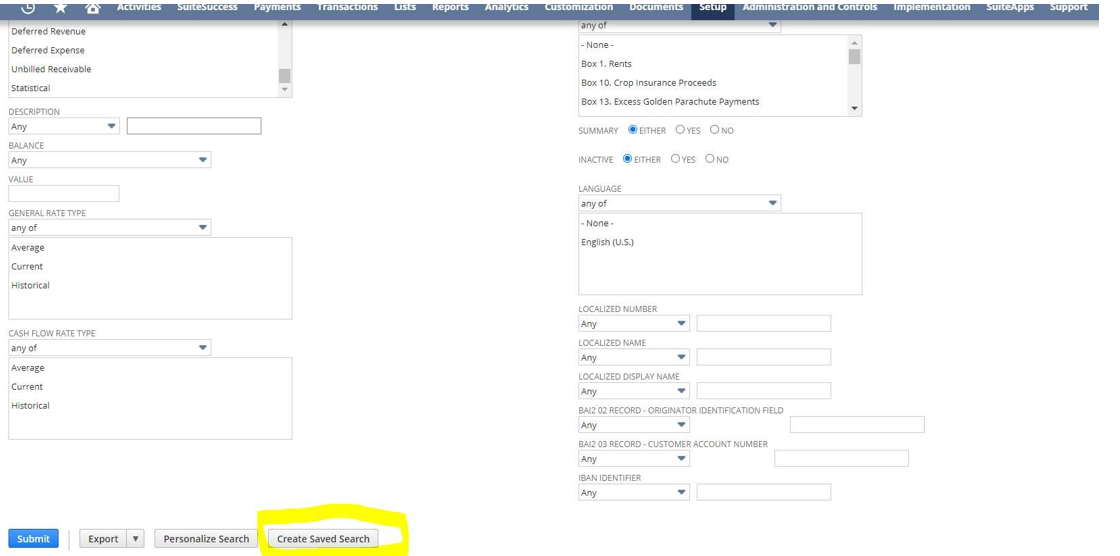The height and width of the screenshot is (556, 1120).
Task: Select YES for Inactive
Action: pos(675,159)
